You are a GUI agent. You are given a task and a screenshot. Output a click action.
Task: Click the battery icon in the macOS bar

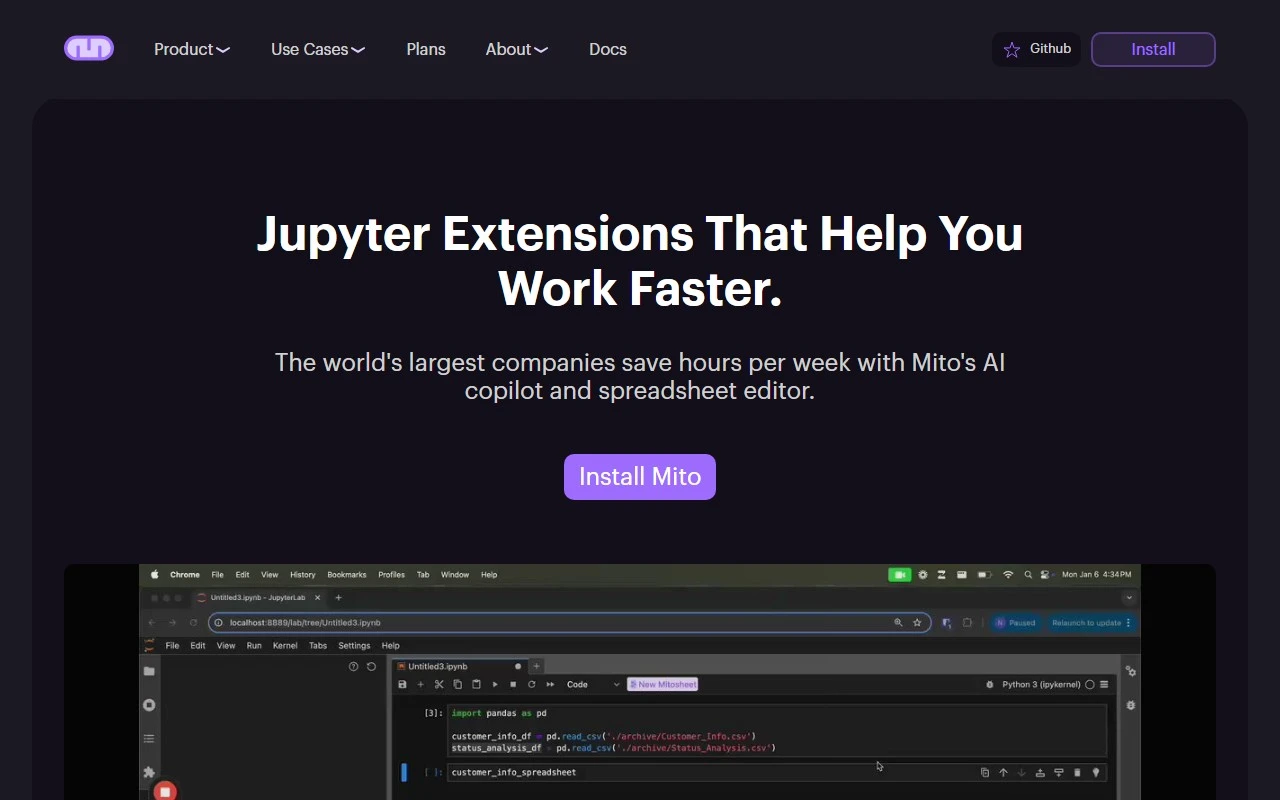984,575
